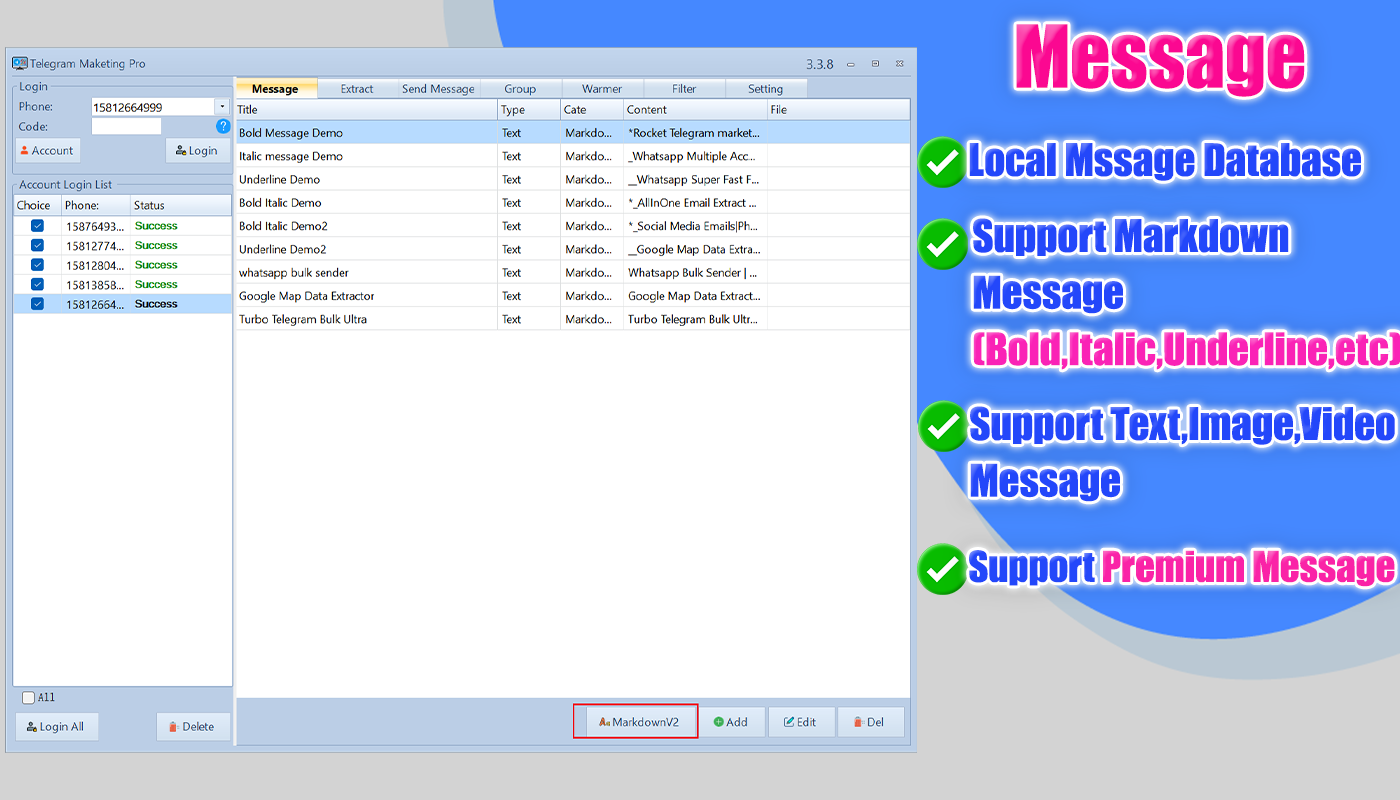Toggle the All checkbox
1400x800 pixels.
click(x=28, y=698)
